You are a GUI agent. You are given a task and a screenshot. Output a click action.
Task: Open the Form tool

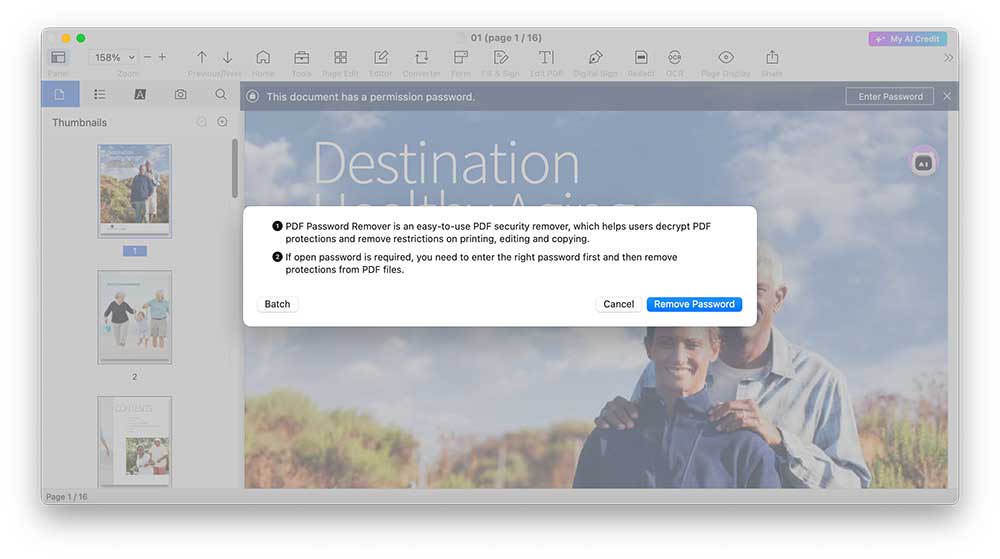pyautogui.click(x=460, y=57)
